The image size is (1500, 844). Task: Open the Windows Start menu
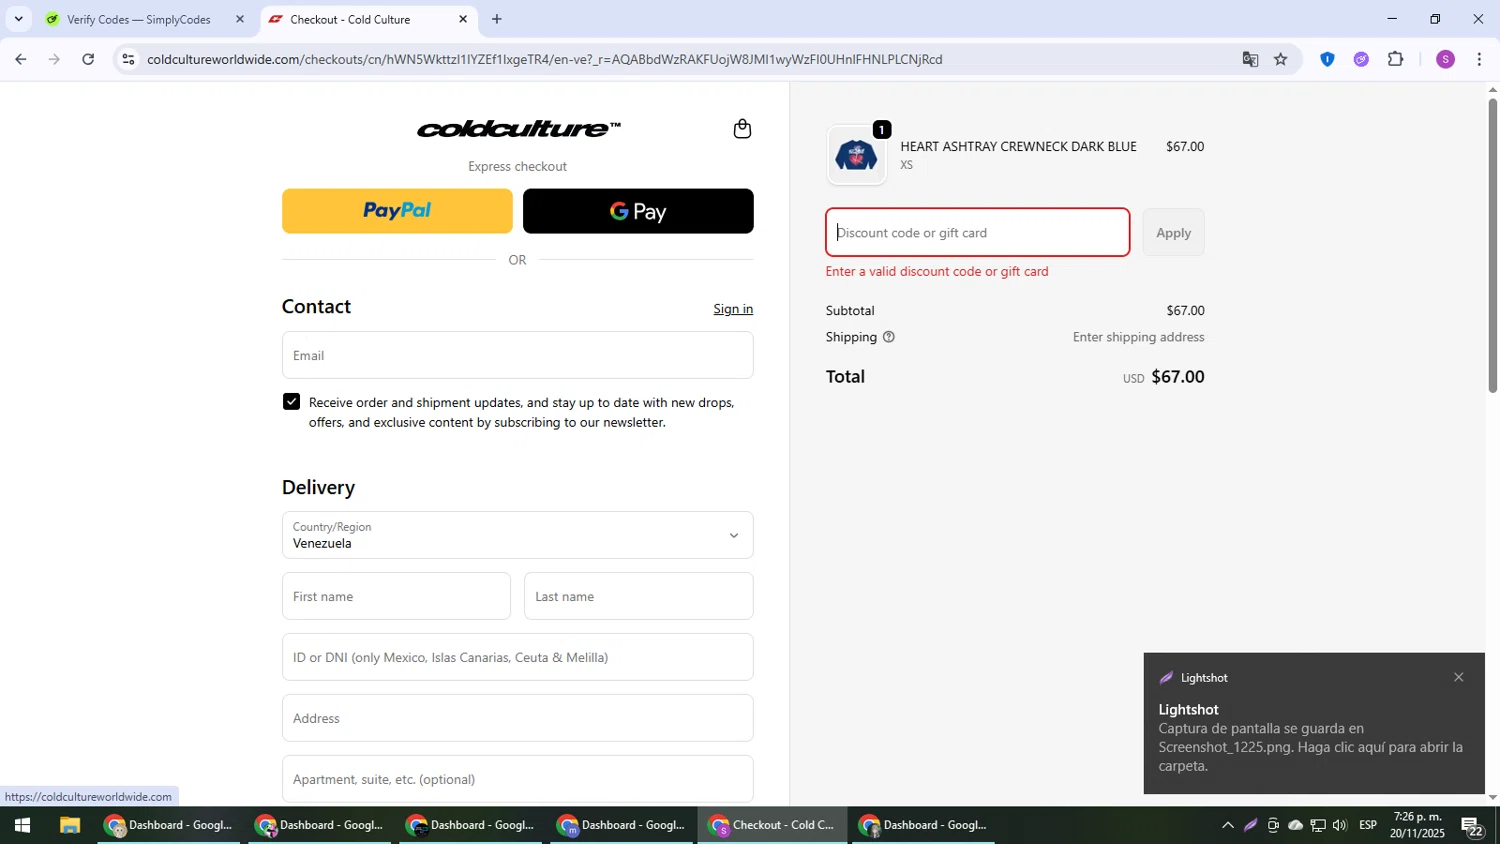(22, 825)
